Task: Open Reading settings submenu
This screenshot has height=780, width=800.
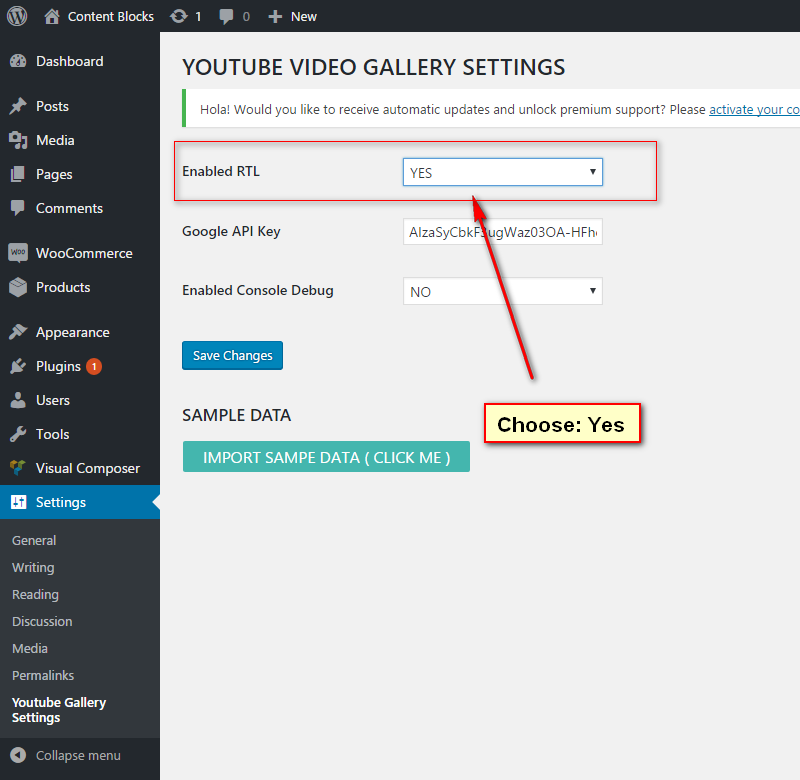Action: point(35,594)
